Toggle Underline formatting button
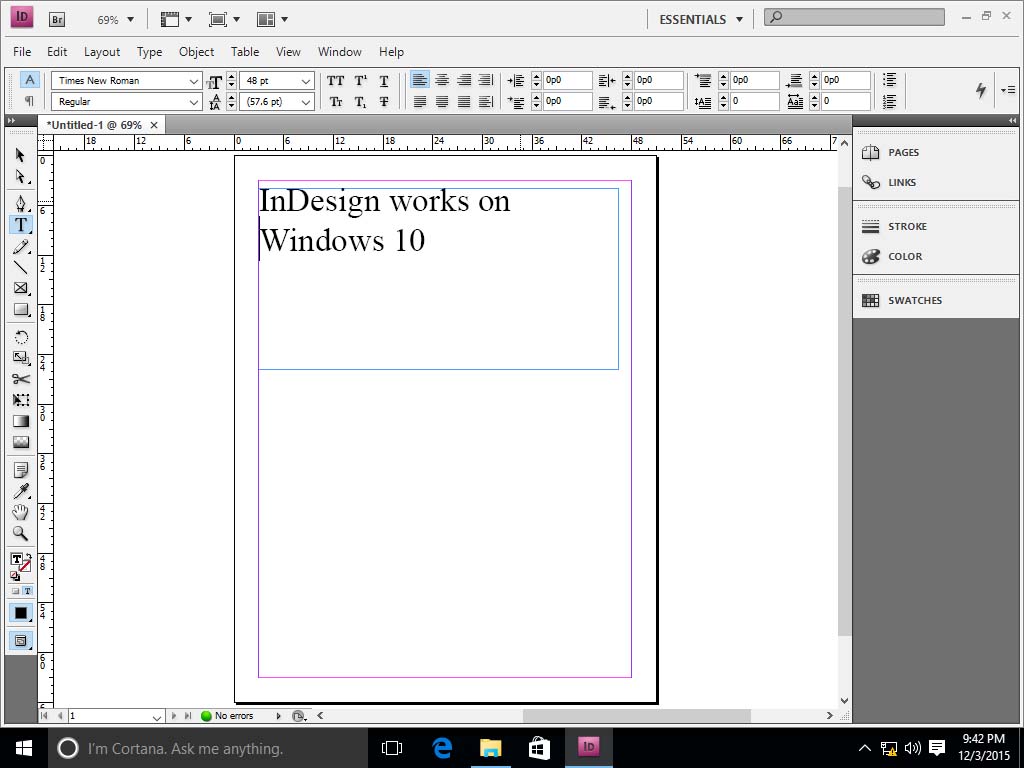The image size is (1024, 768). [384, 80]
